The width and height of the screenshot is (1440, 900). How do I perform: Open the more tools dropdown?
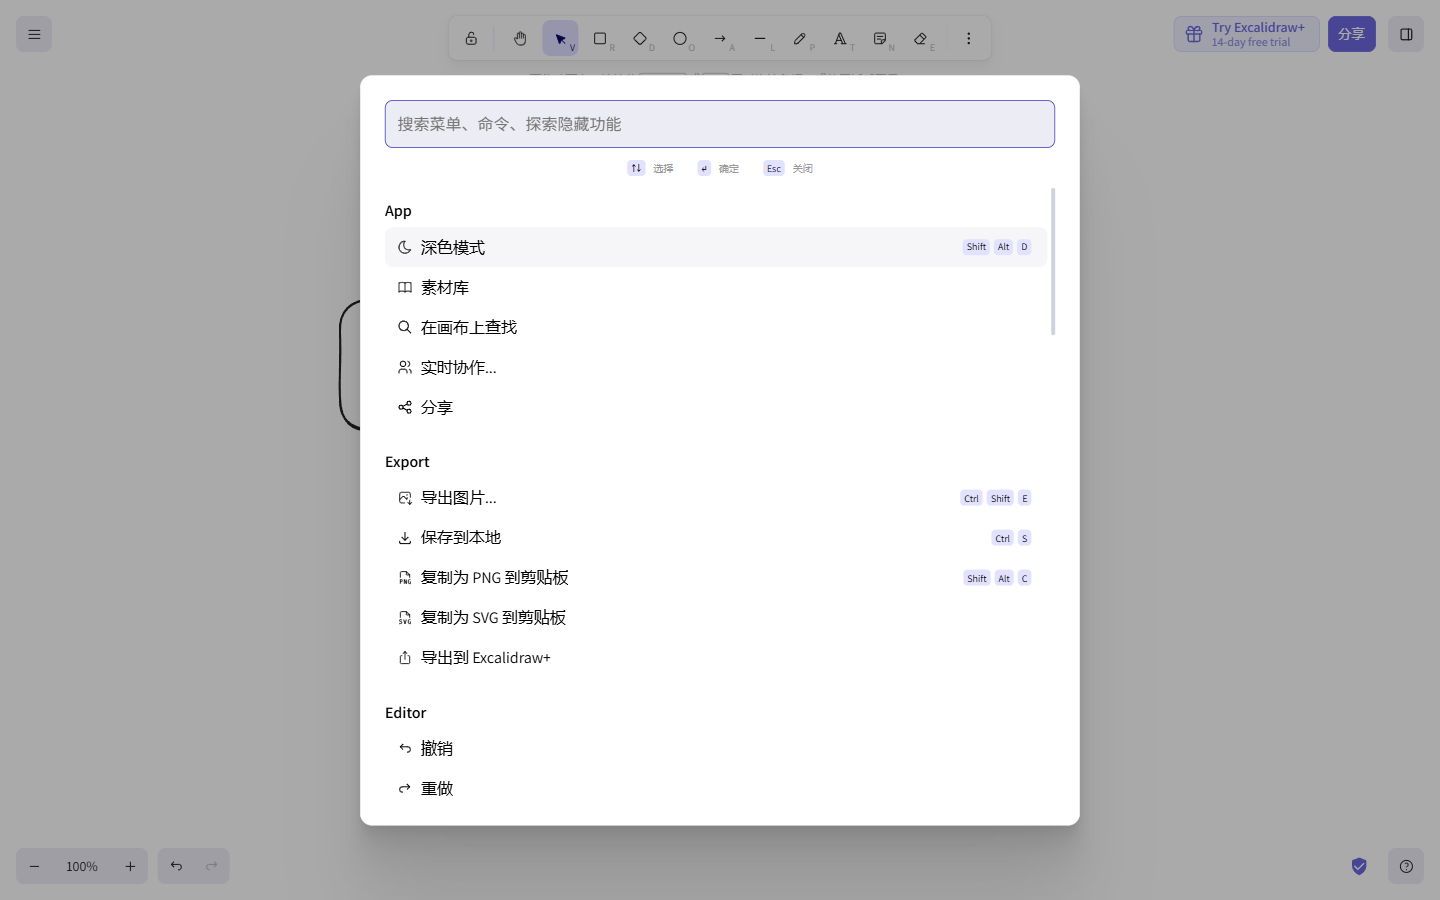(x=968, y=38)
